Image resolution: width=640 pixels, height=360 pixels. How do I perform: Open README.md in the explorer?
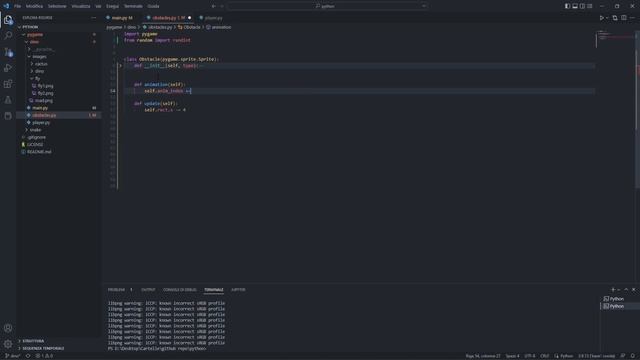click(x=39, y=152)
